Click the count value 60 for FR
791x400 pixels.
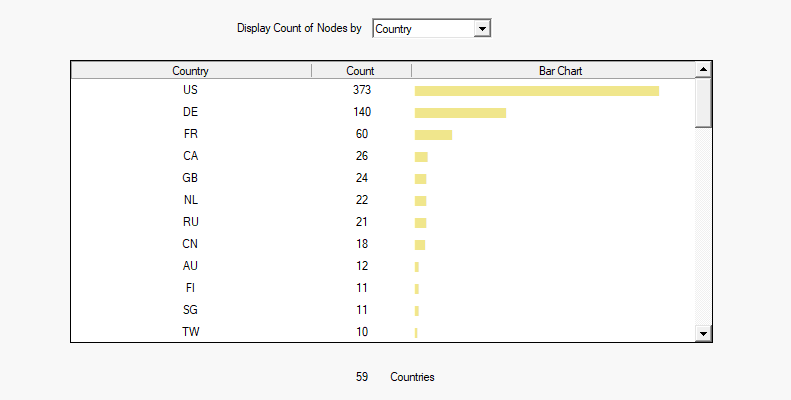[361, 134]
